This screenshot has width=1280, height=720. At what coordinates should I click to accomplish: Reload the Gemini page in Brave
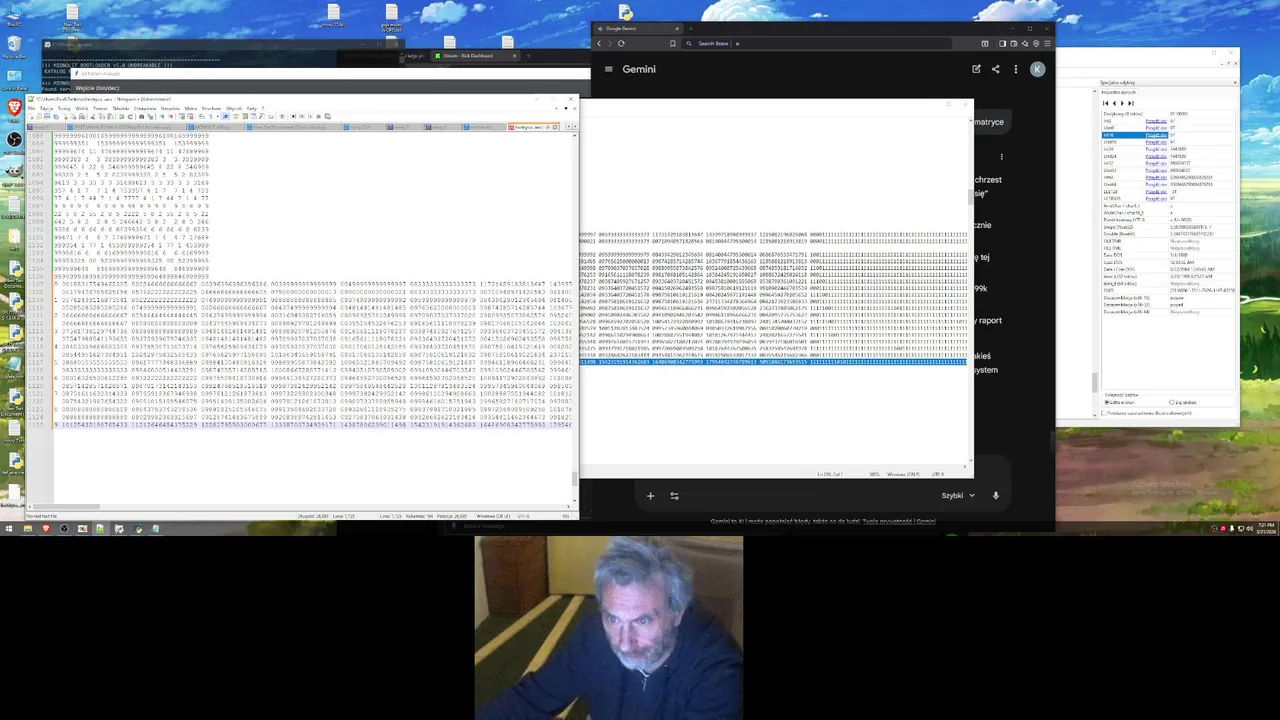[x=621, y=44]
